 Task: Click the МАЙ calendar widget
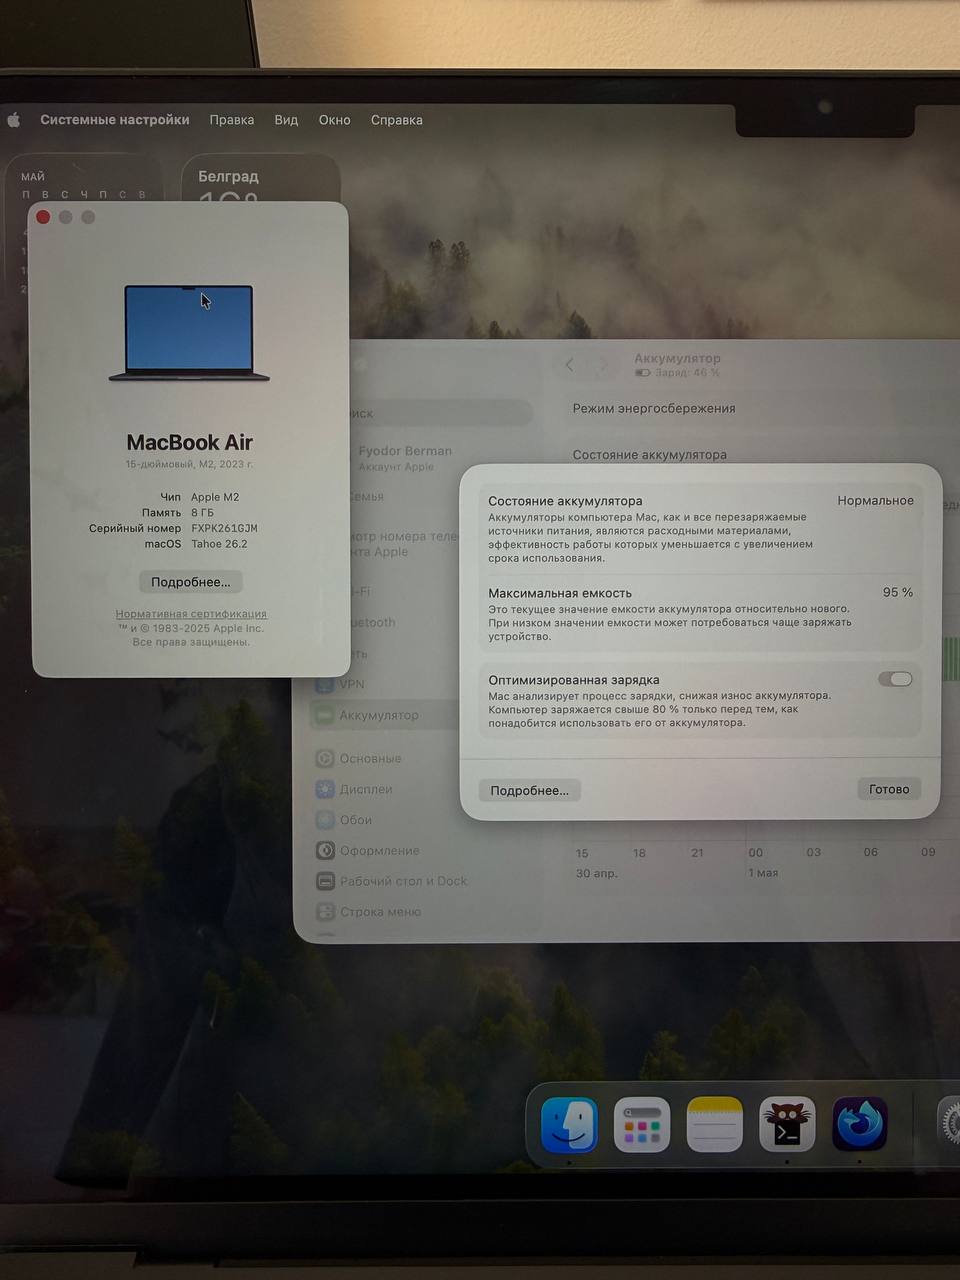click(x=85, y=178)
